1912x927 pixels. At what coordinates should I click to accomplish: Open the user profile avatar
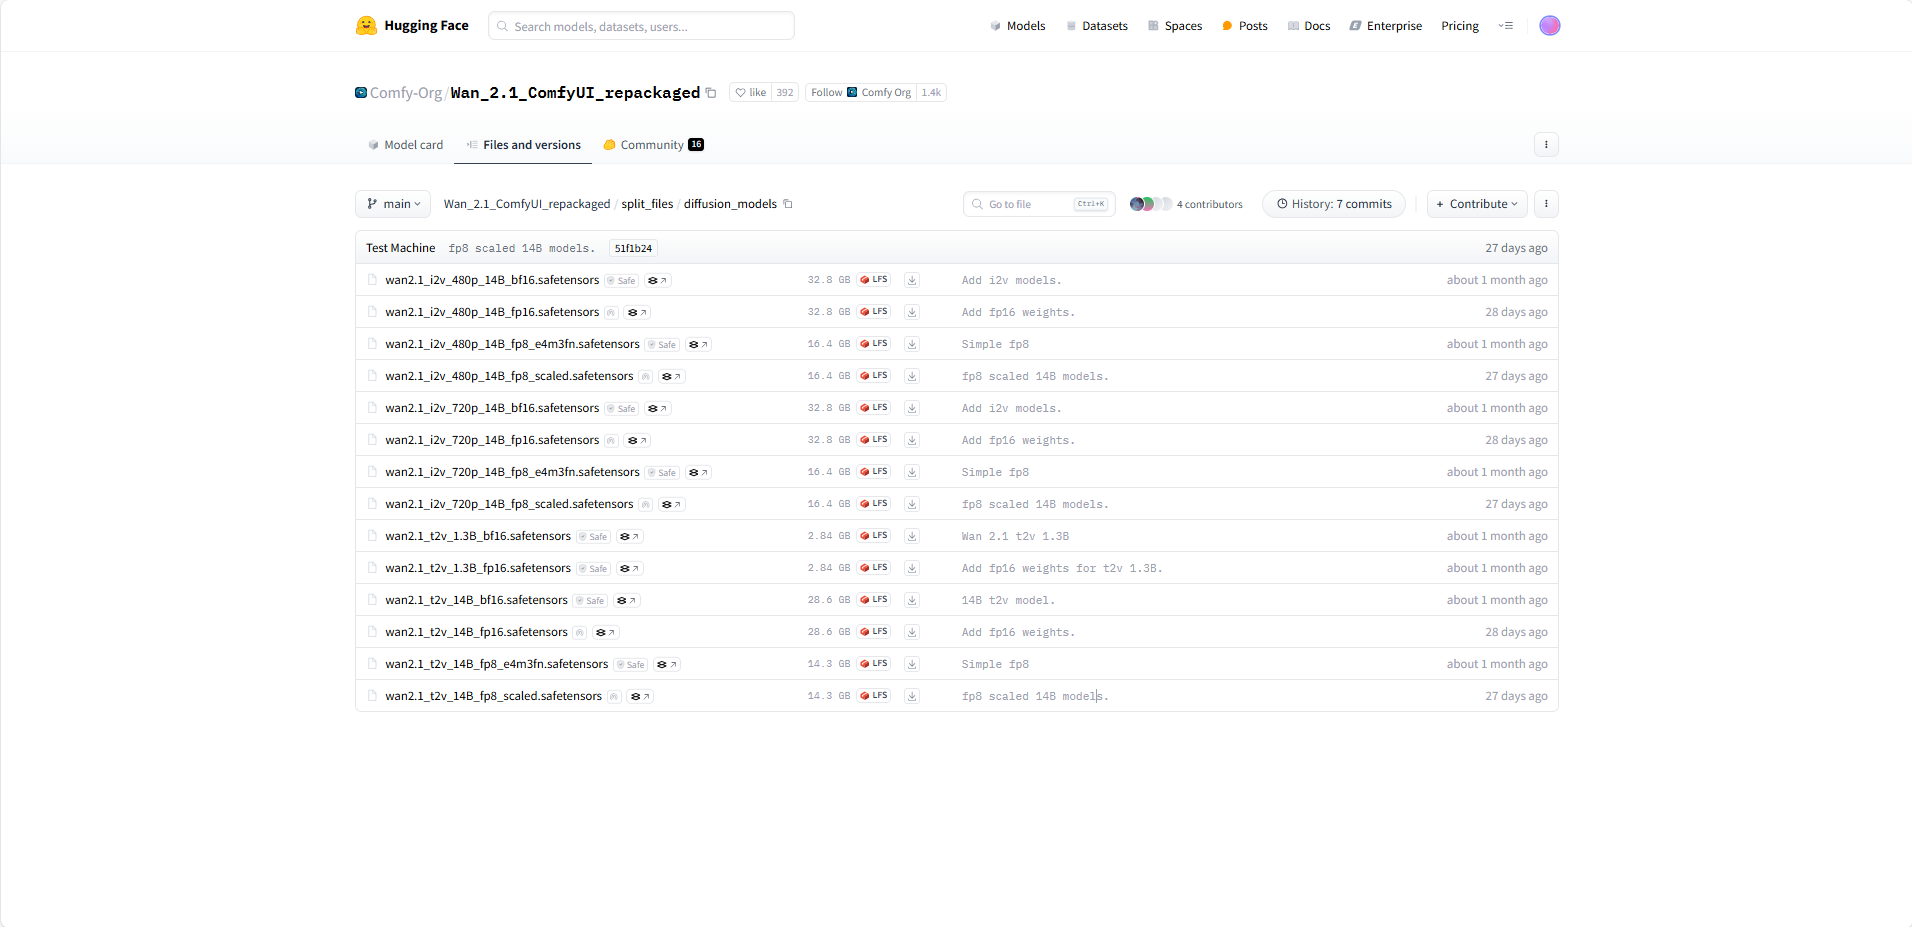1550,26
